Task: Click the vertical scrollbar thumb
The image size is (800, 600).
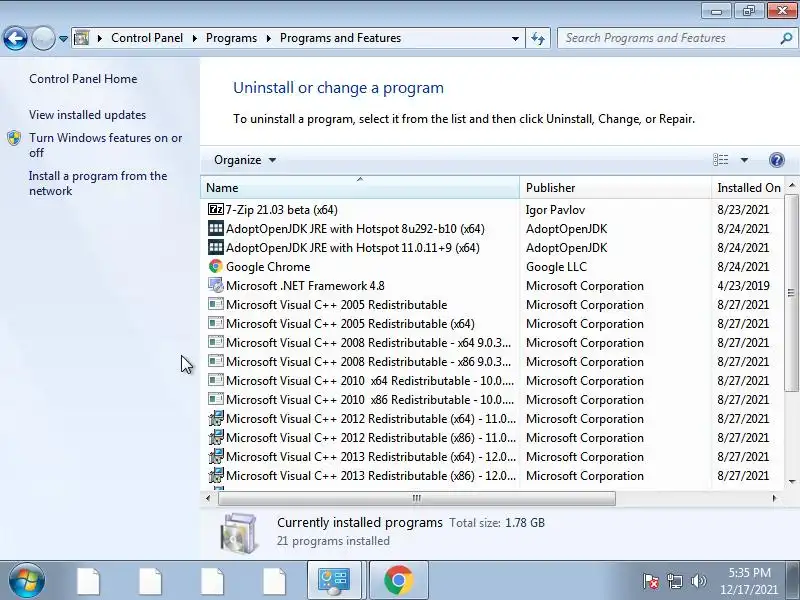Action: [x=791, y=293]
